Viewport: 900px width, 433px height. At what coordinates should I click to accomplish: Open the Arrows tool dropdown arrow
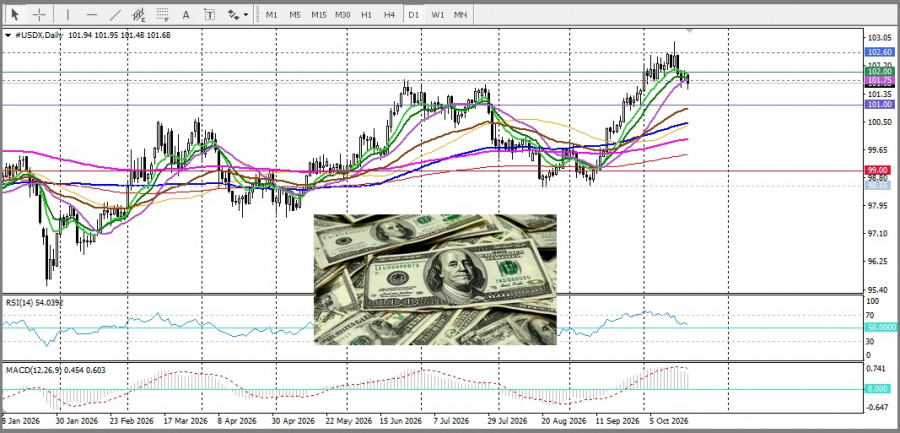[x=246, y=15]
